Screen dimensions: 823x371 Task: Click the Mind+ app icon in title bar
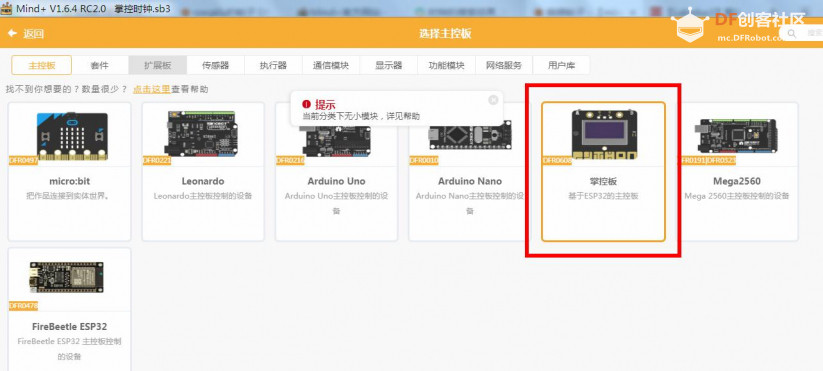click(6, 9)
